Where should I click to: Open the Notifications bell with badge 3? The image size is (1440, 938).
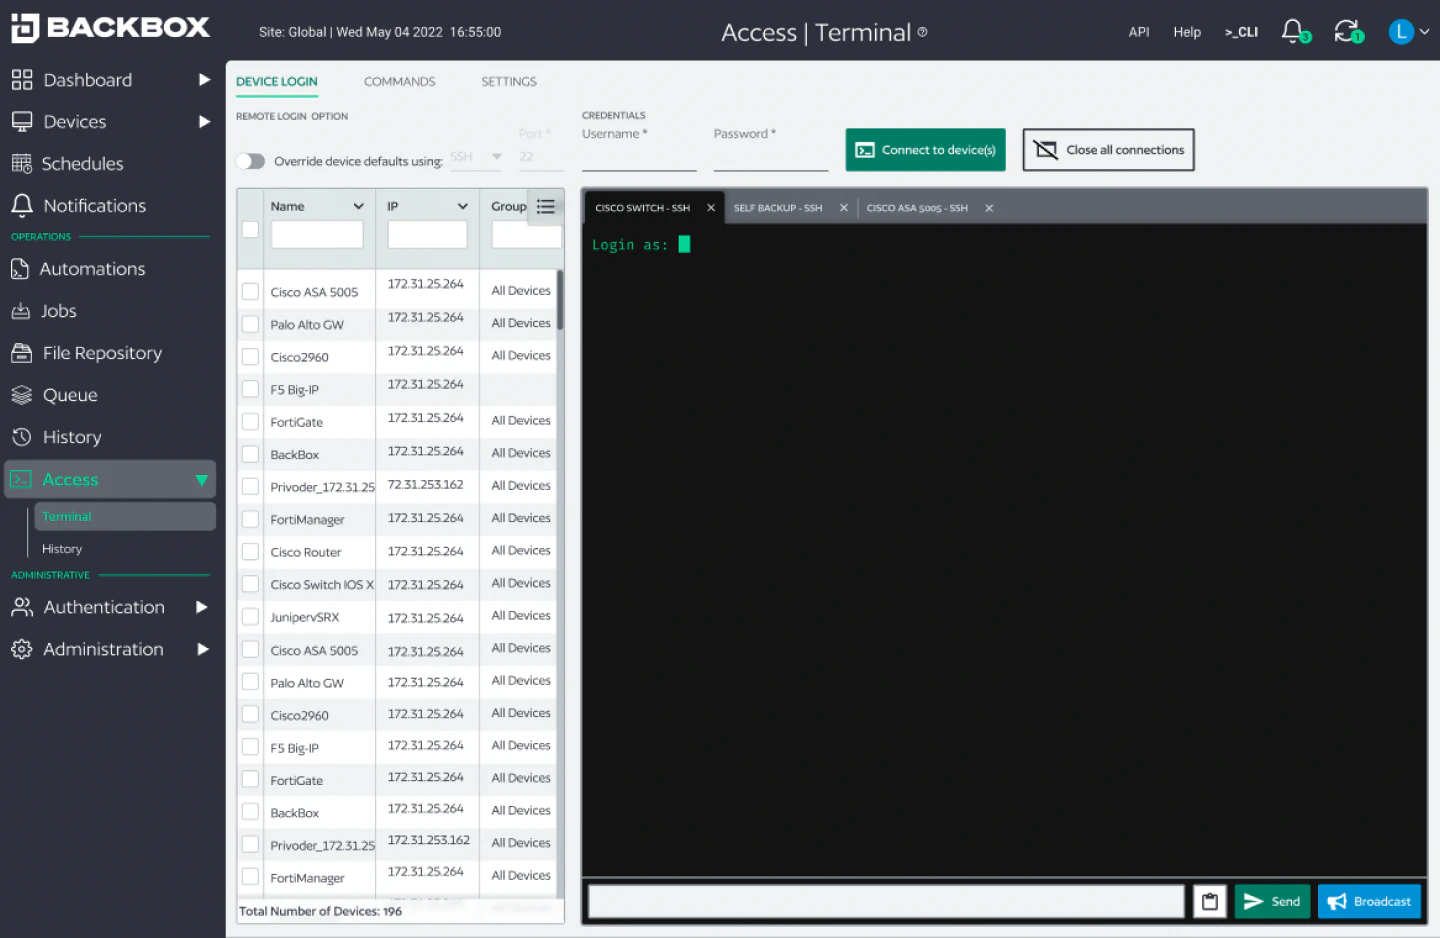tap(1294, 31)
